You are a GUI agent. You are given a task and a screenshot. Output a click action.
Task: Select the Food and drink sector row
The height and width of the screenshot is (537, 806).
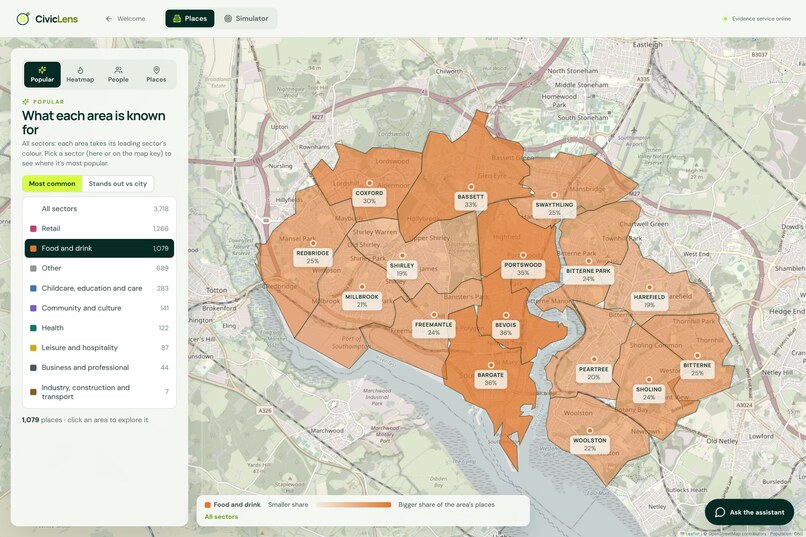tap(99, 248)
